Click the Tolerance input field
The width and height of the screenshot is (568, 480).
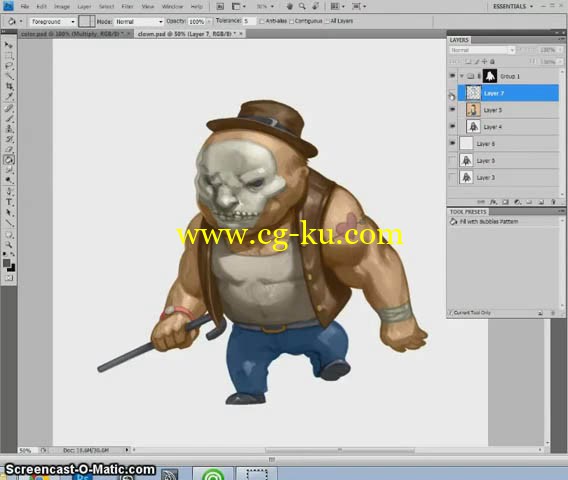249,21
